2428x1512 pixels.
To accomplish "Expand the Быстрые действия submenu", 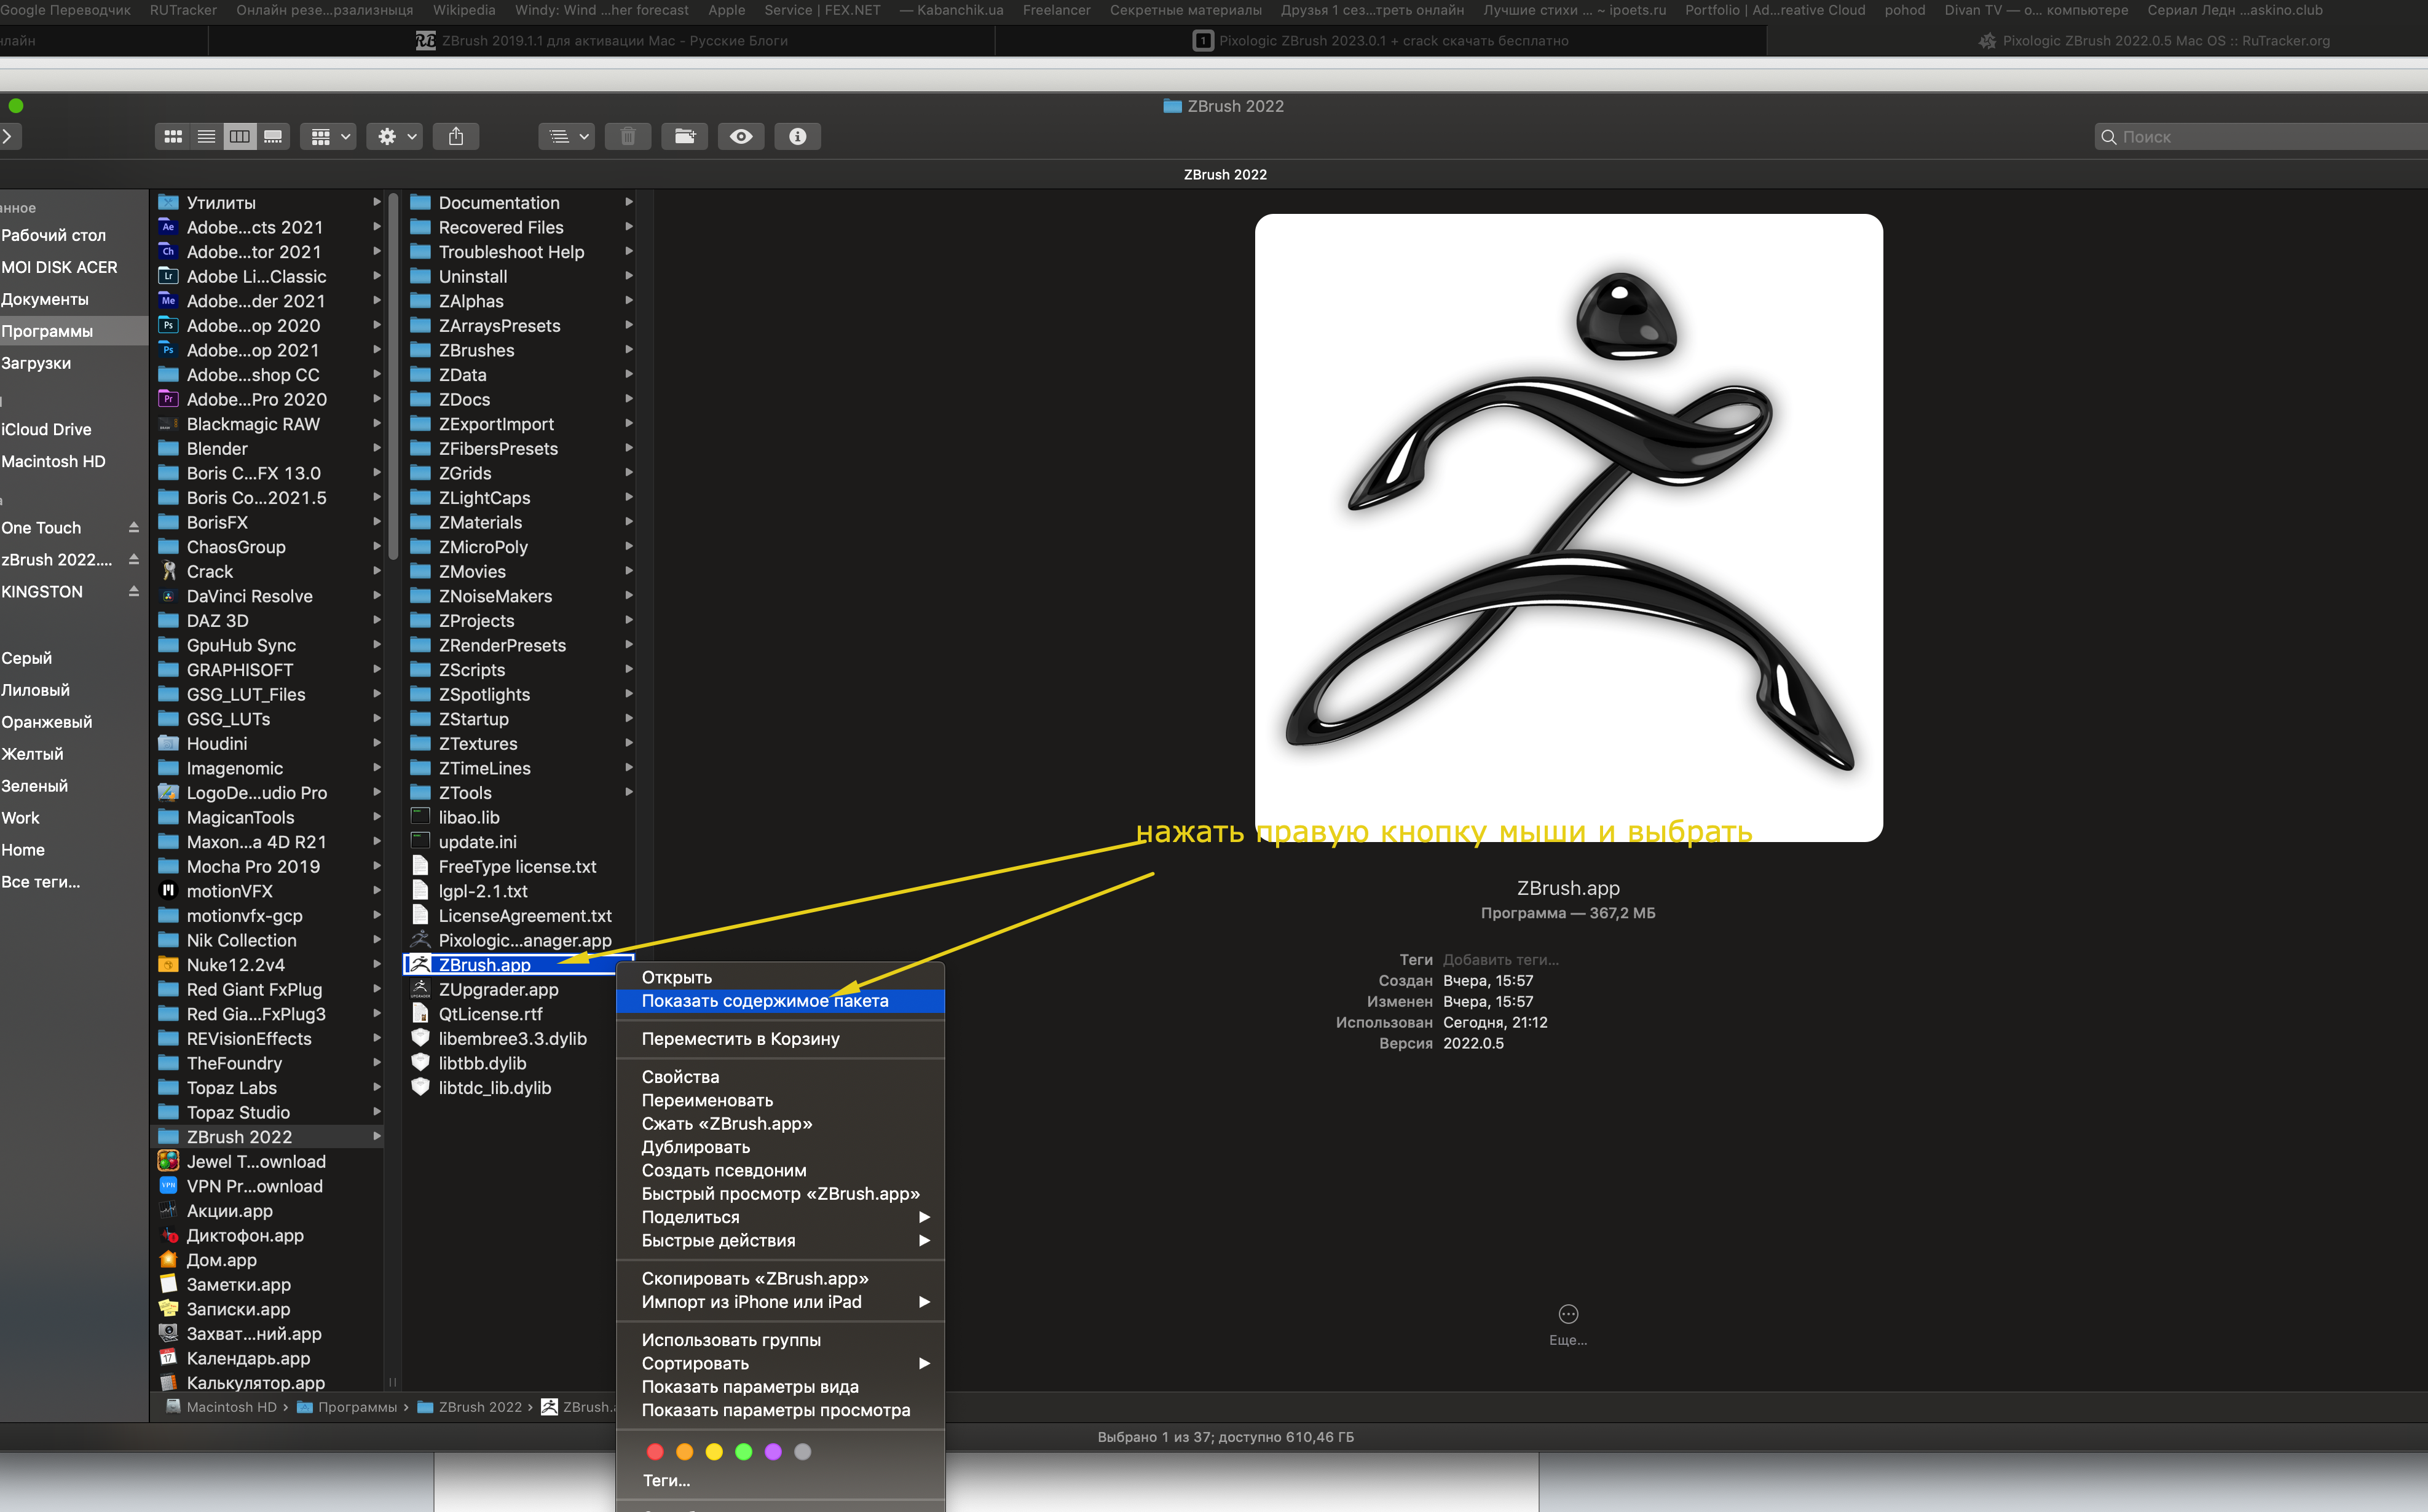I will point(780,1240).
